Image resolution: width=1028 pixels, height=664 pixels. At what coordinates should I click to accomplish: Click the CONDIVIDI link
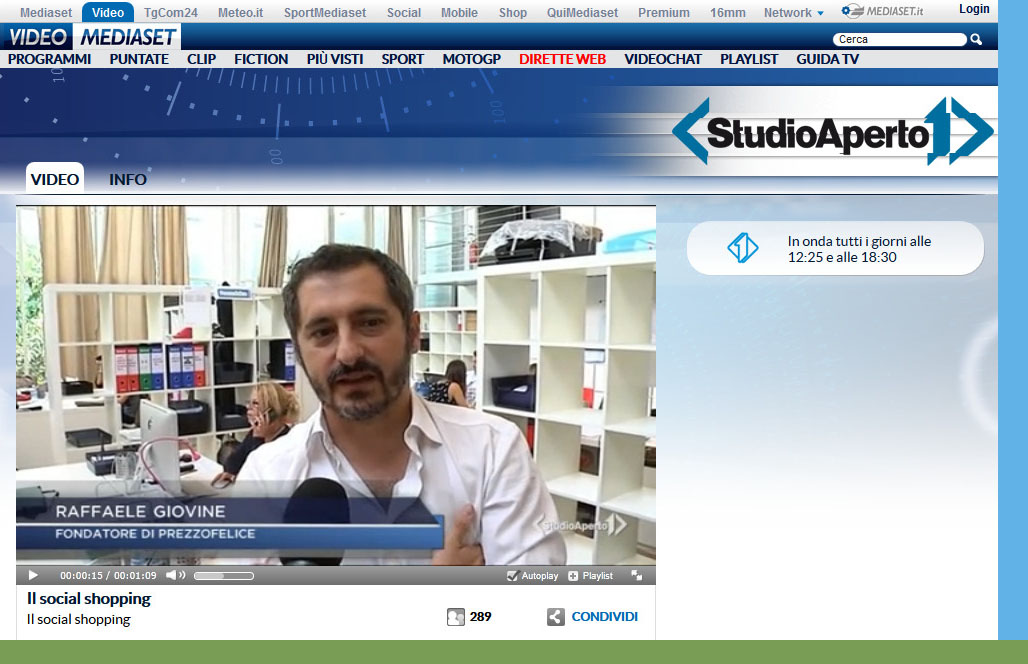[x=604, y=617]
